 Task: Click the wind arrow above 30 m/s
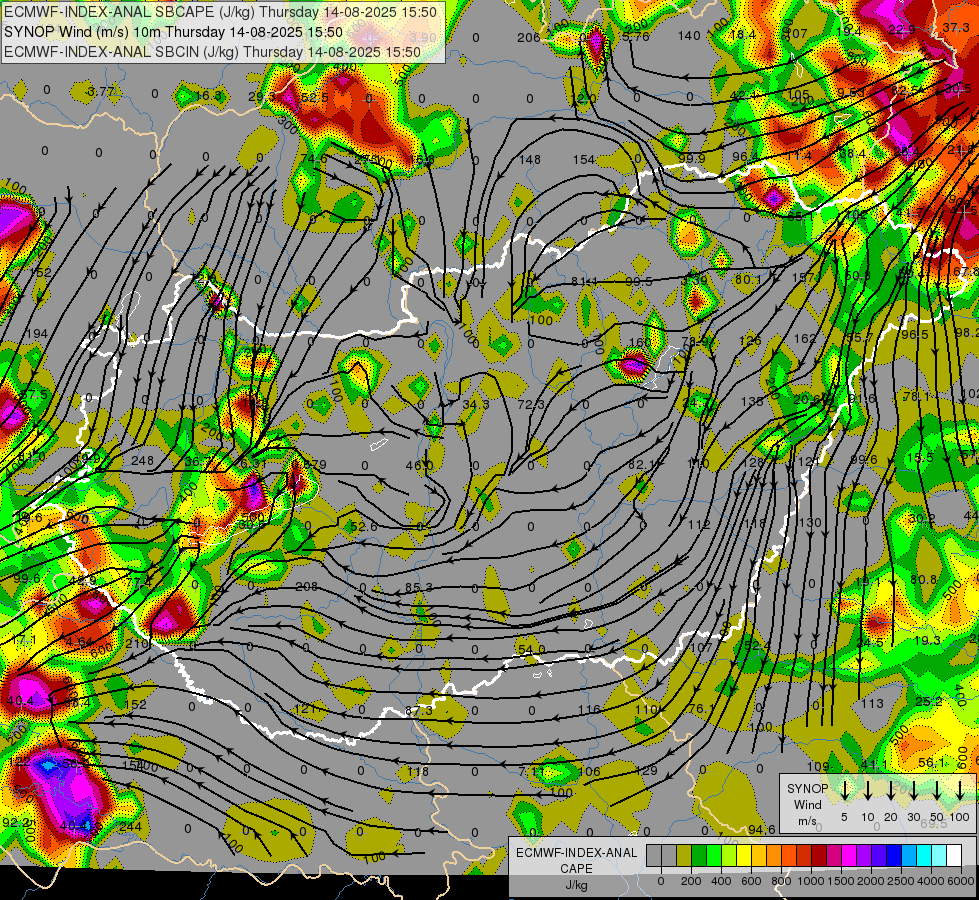pos(913,790)
